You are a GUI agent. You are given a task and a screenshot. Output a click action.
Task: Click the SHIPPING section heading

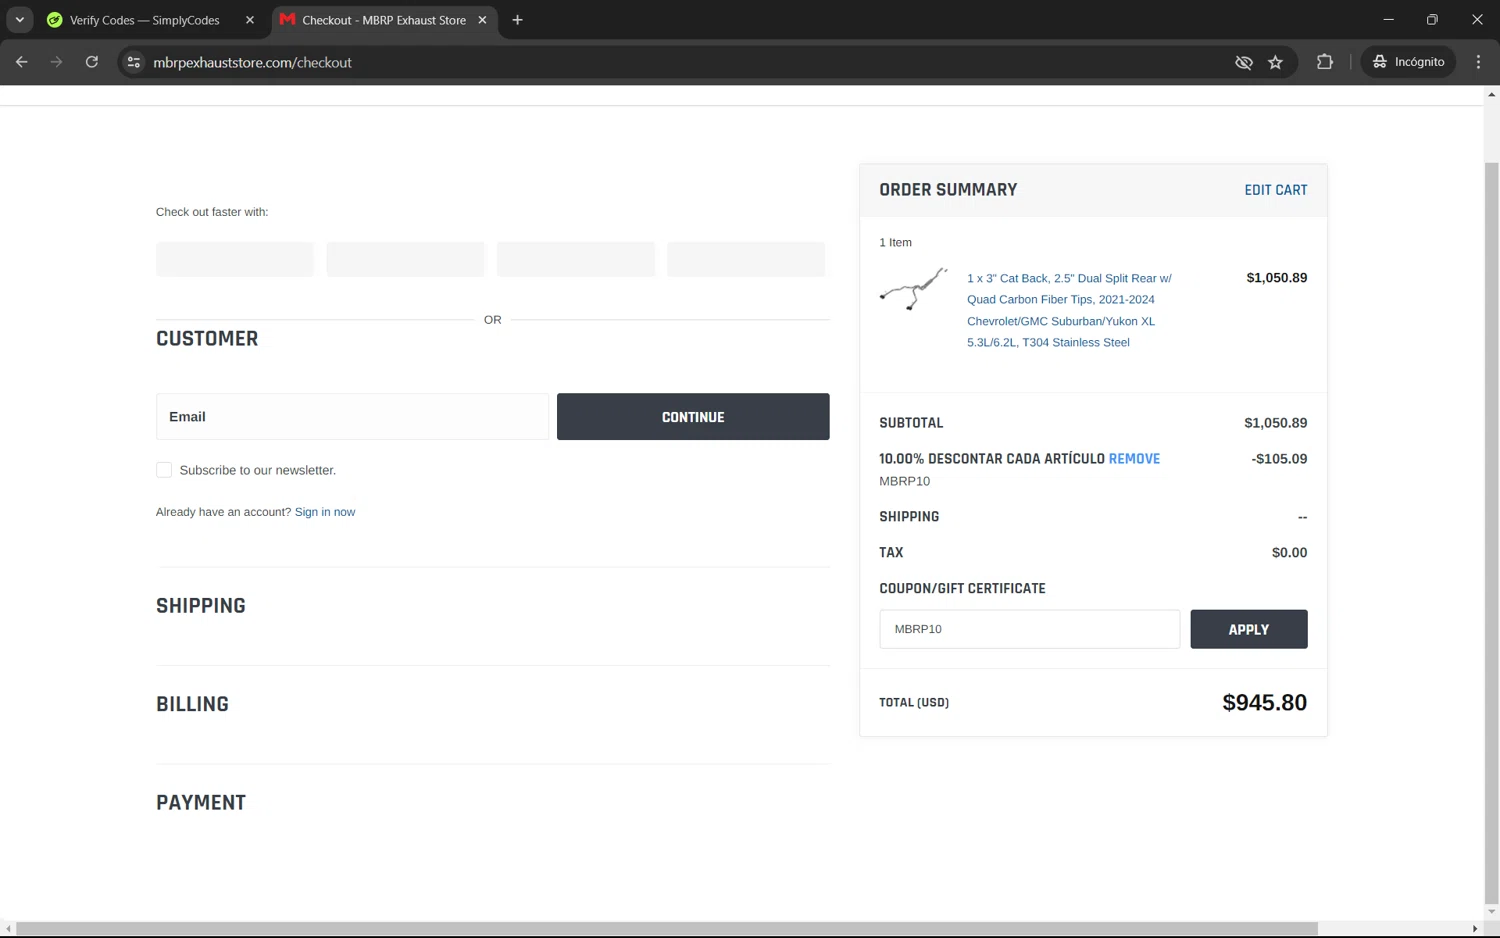[201, 606]
